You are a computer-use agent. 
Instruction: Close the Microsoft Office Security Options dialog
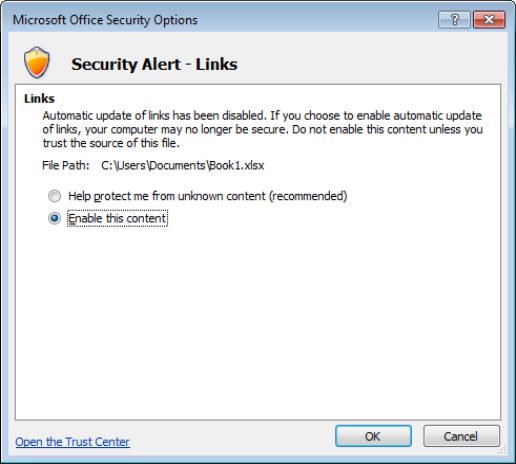489,20
